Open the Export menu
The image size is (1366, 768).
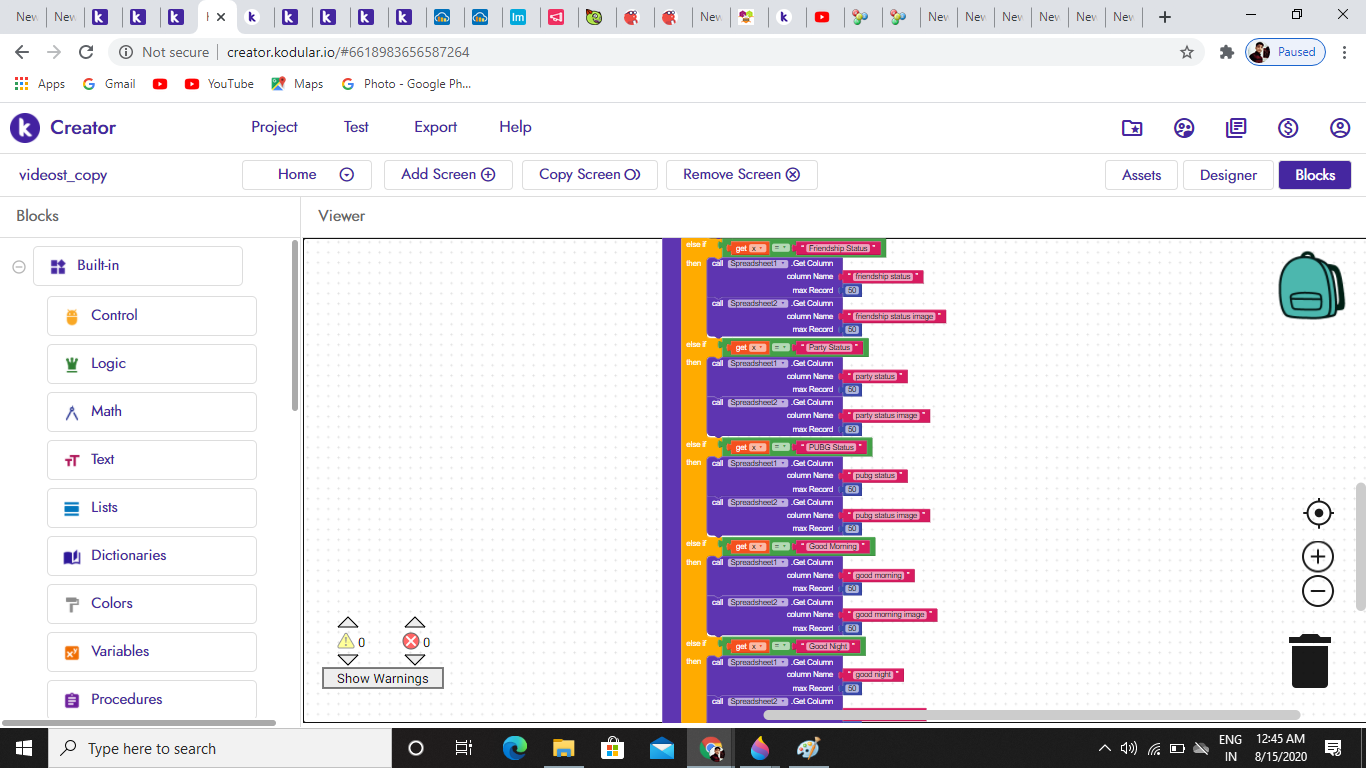435,127
